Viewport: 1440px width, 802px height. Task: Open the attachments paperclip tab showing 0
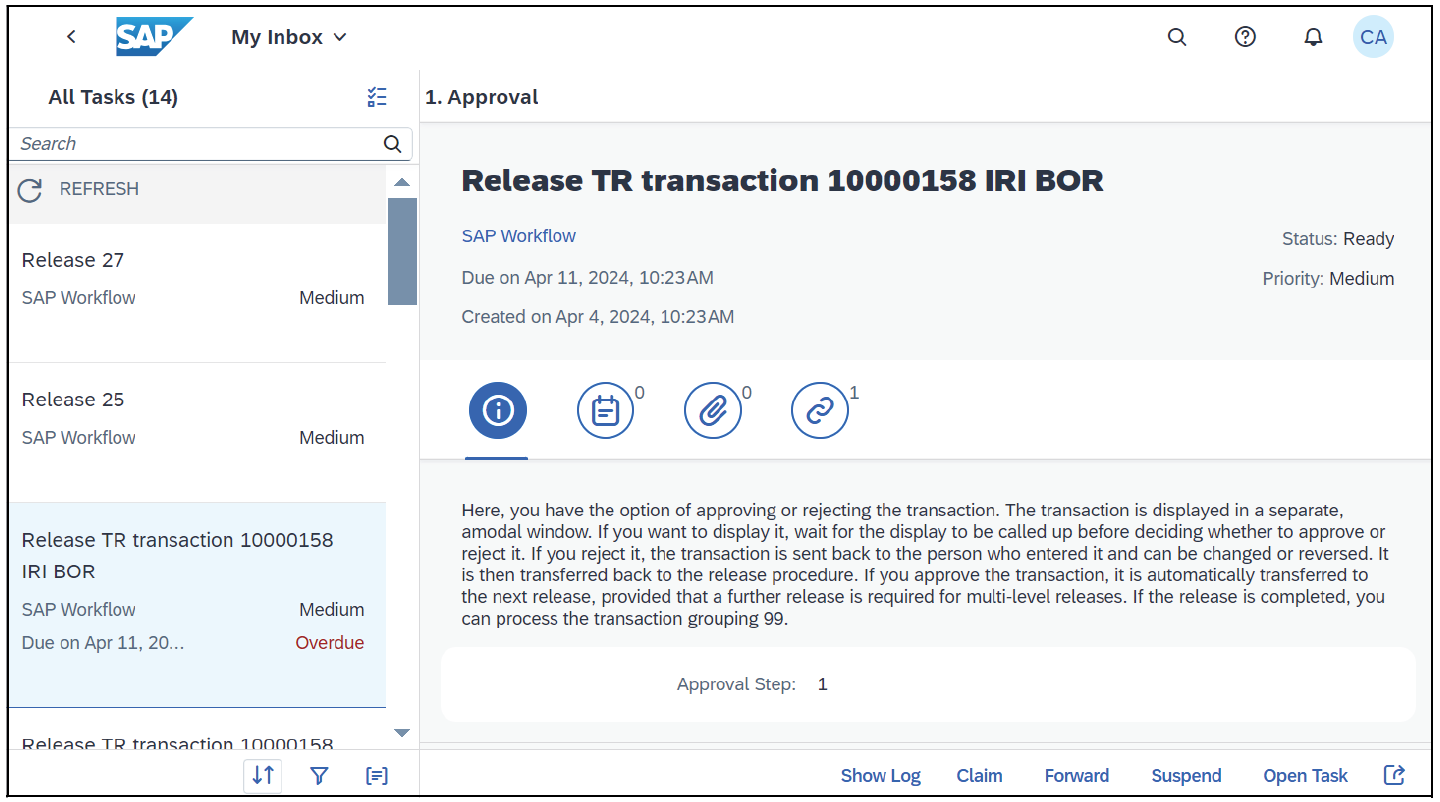point(713,410)
